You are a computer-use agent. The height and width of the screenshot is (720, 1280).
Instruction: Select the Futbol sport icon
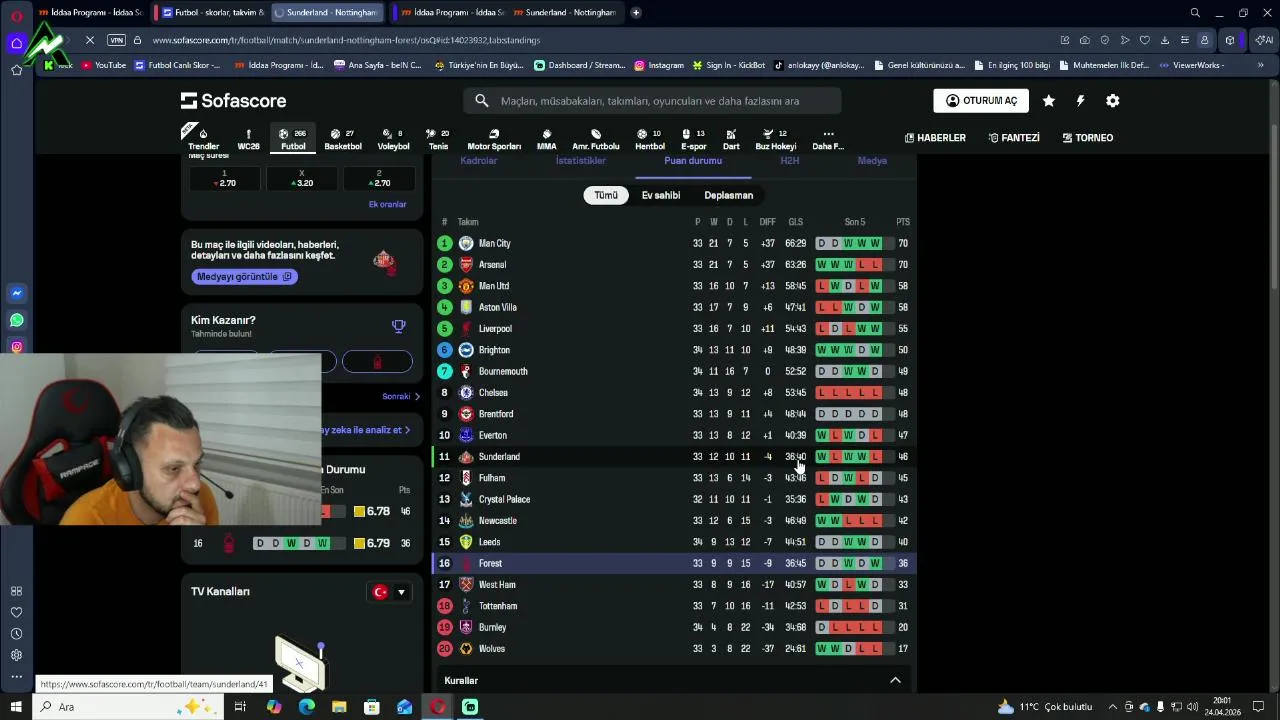click(293, 139)
